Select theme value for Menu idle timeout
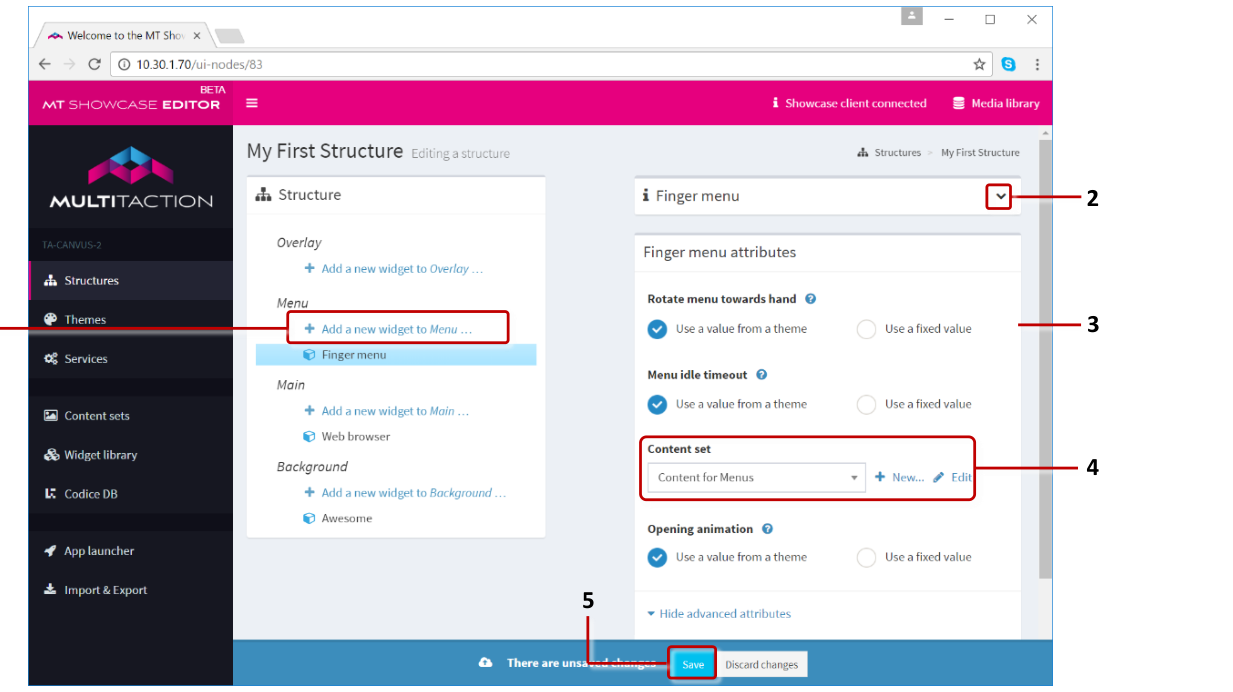The image size is (1233, 692). (x=657, y=405)
